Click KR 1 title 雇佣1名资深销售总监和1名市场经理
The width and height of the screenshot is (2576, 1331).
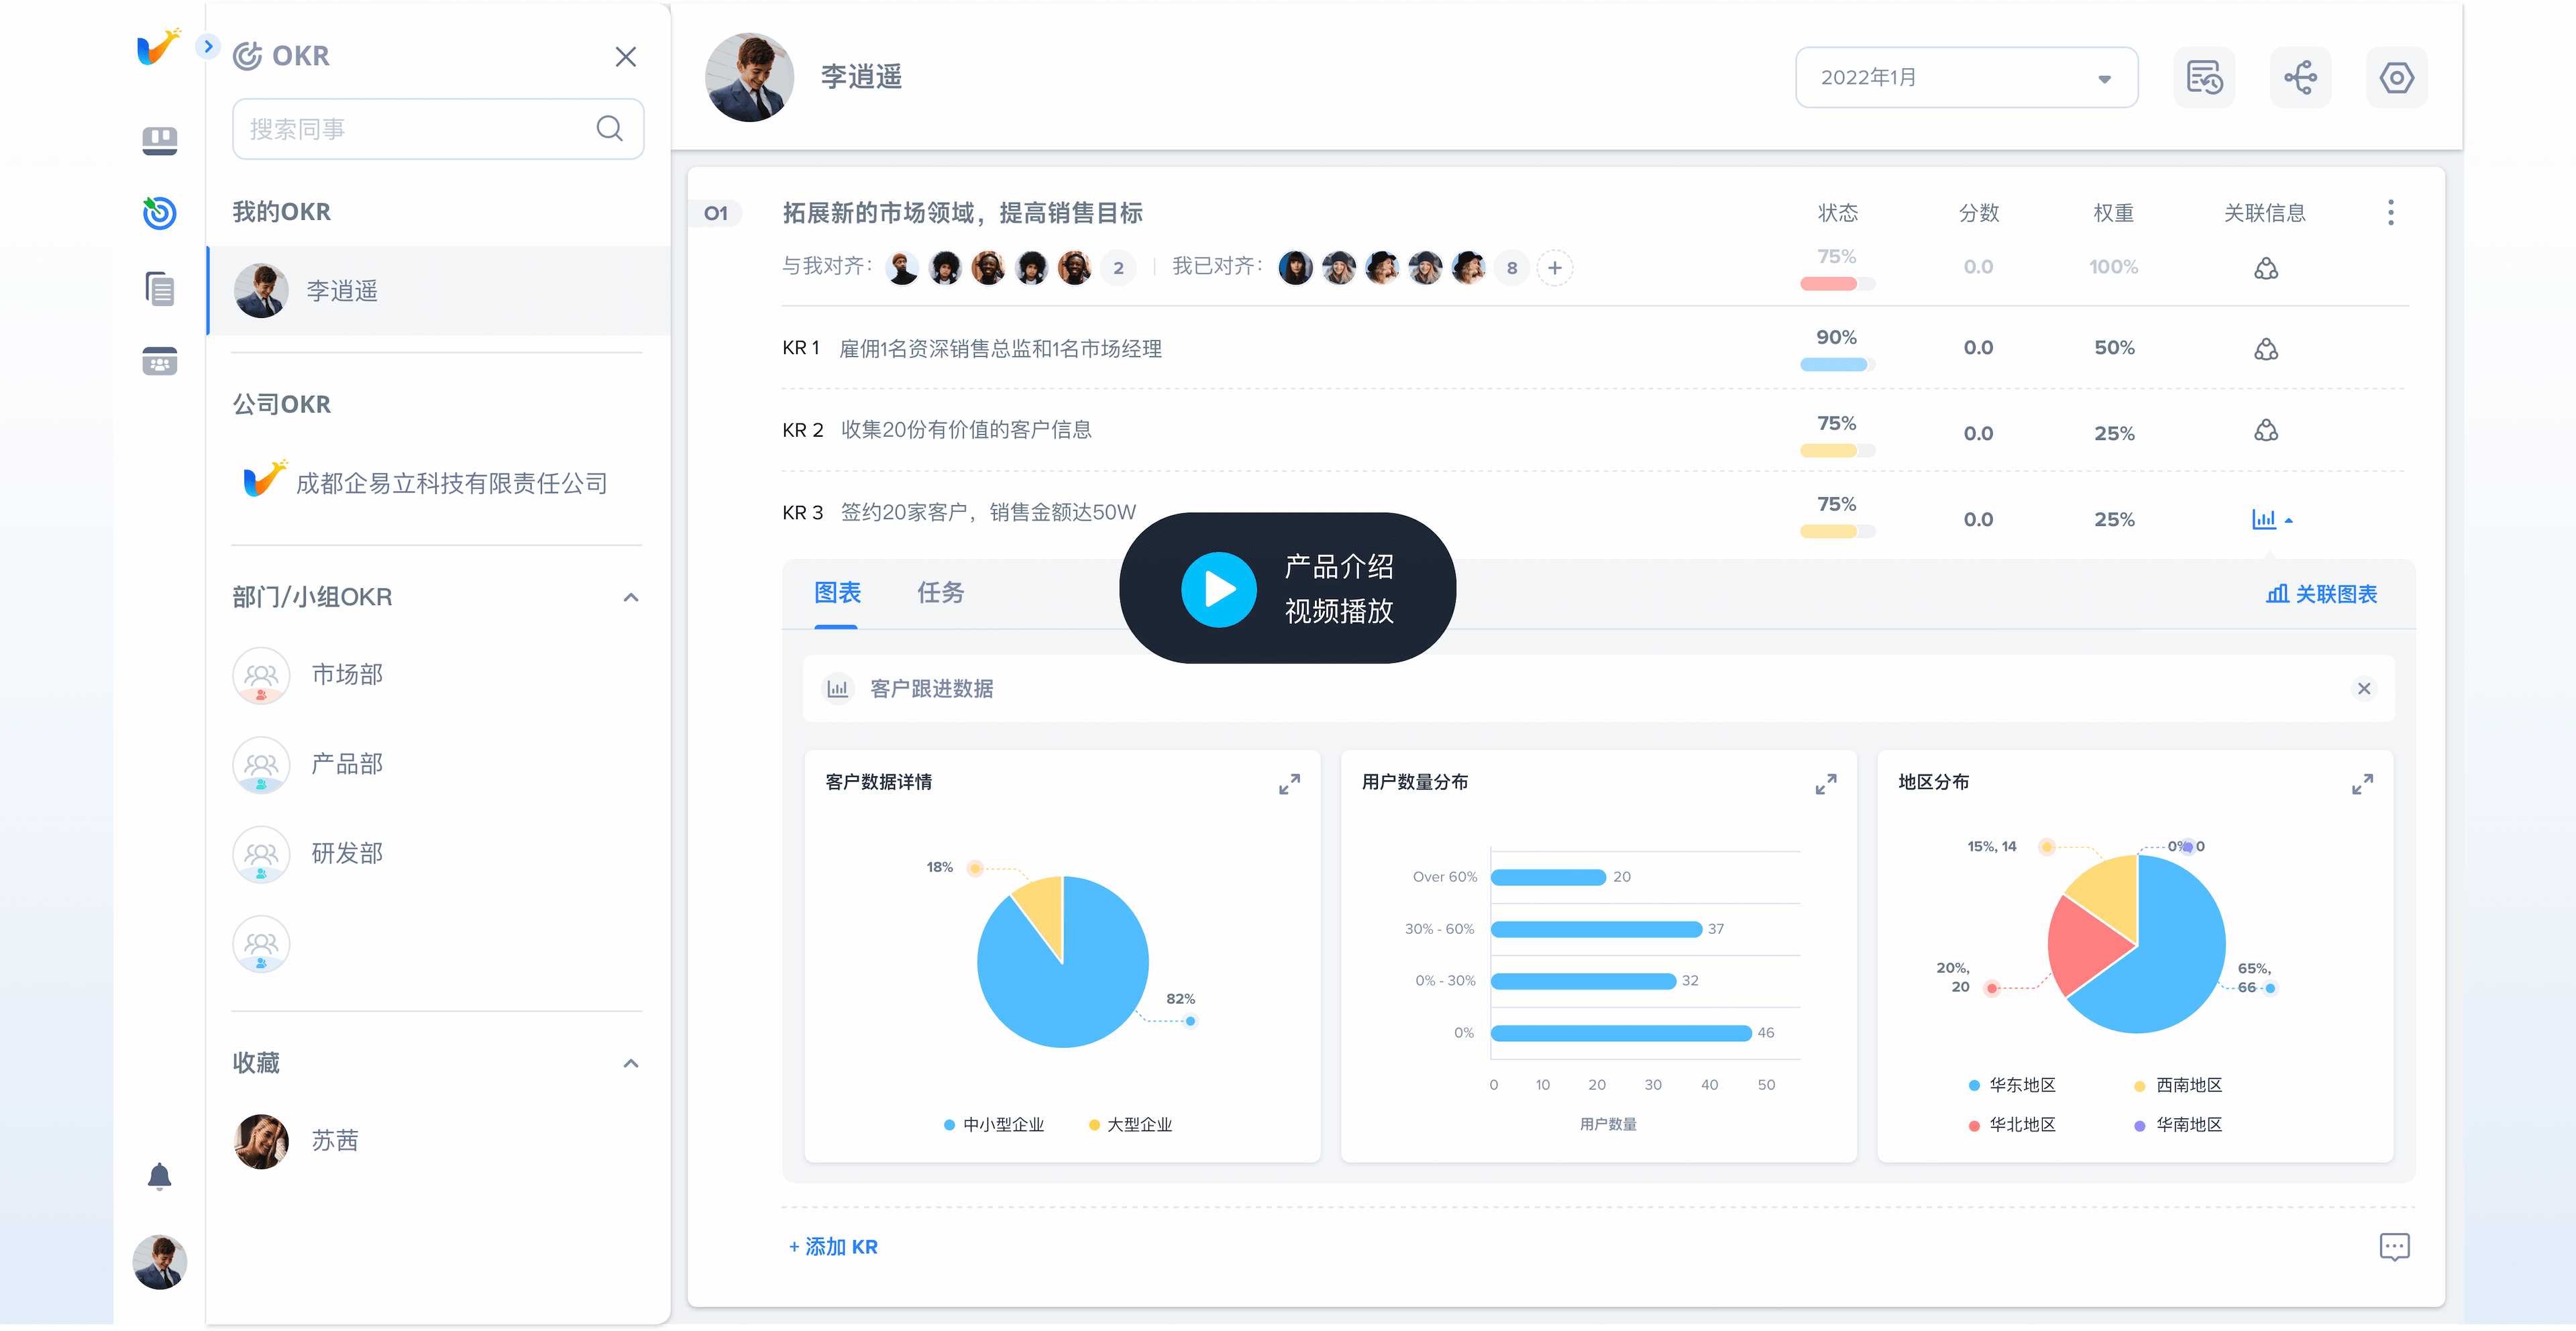1000,349
